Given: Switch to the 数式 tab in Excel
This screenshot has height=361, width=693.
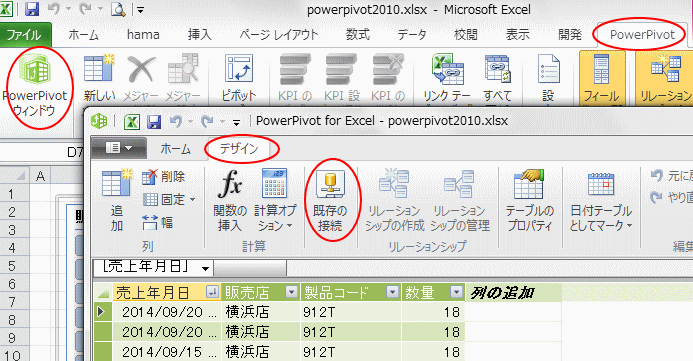Looking at the screenshot, I should coord(358,35).
